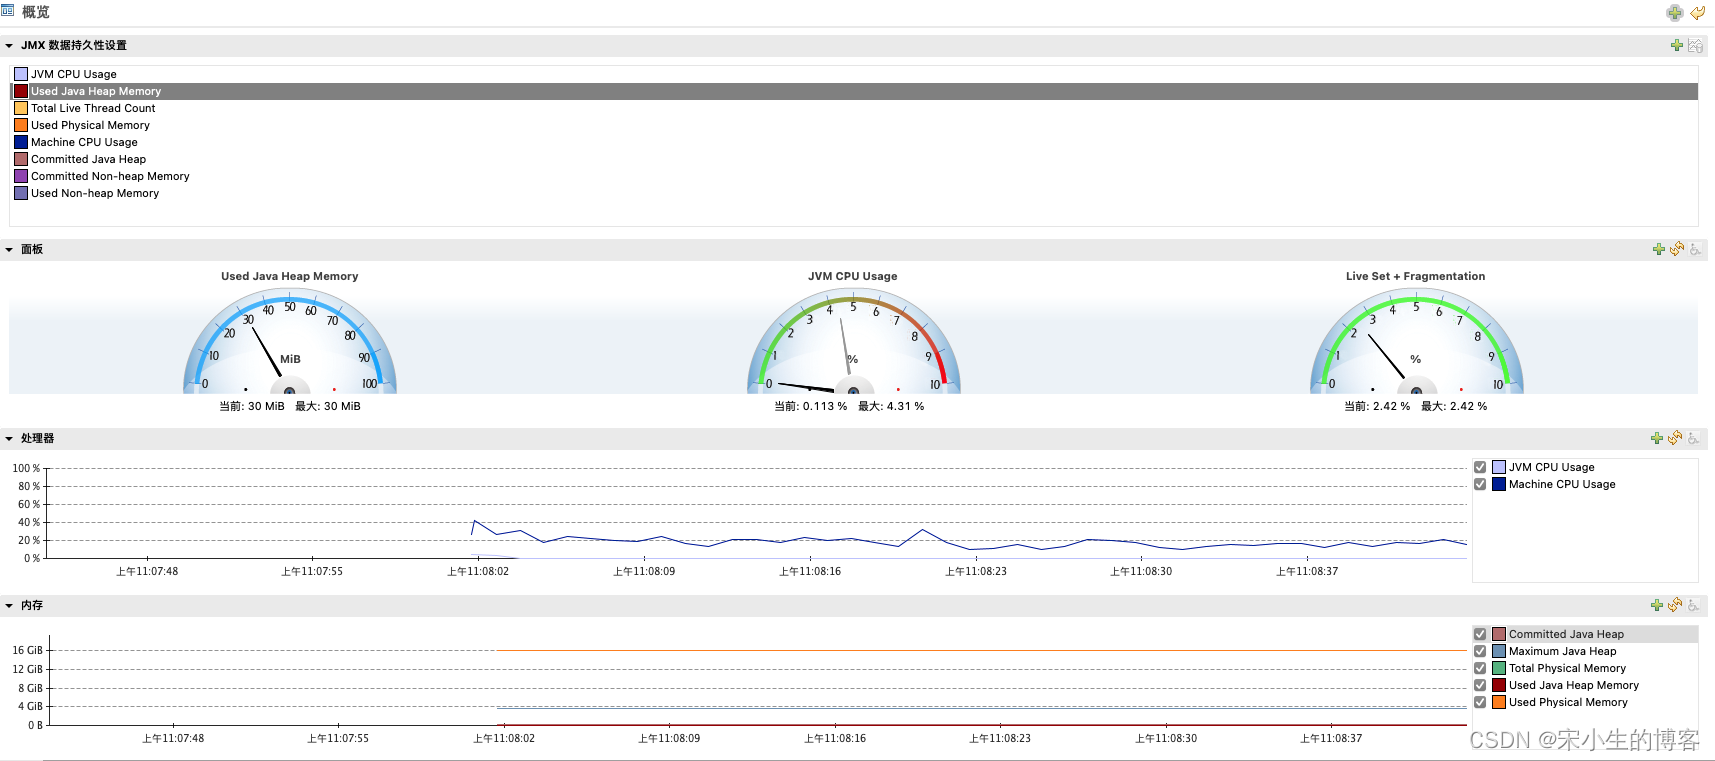Add an attribute to JMX data persistence settings
The width and height of the screenshot is (1715, 761).
pyautogui.click(x=1677, y=45)
